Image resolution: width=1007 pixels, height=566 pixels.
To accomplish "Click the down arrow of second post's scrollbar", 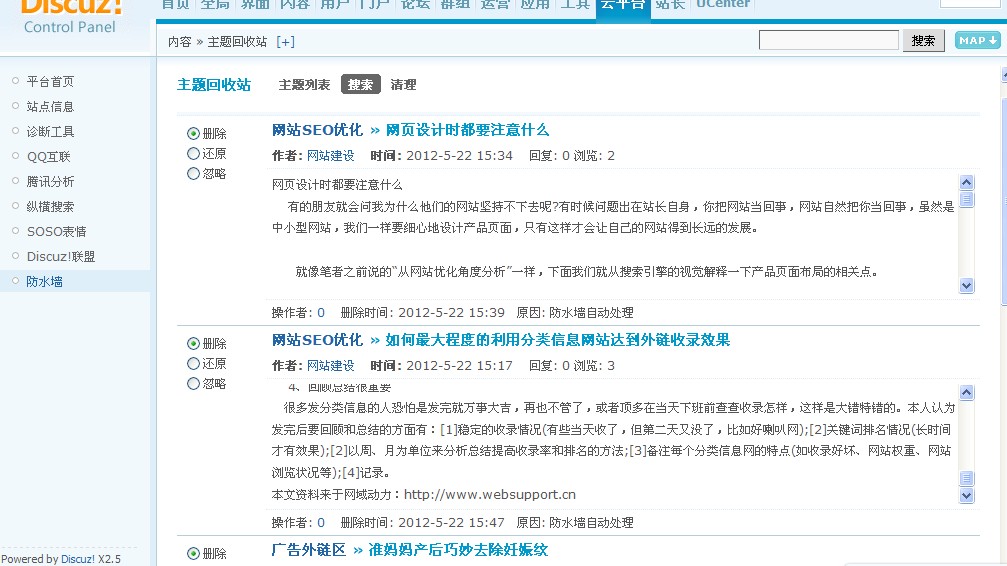I will 967,495.
